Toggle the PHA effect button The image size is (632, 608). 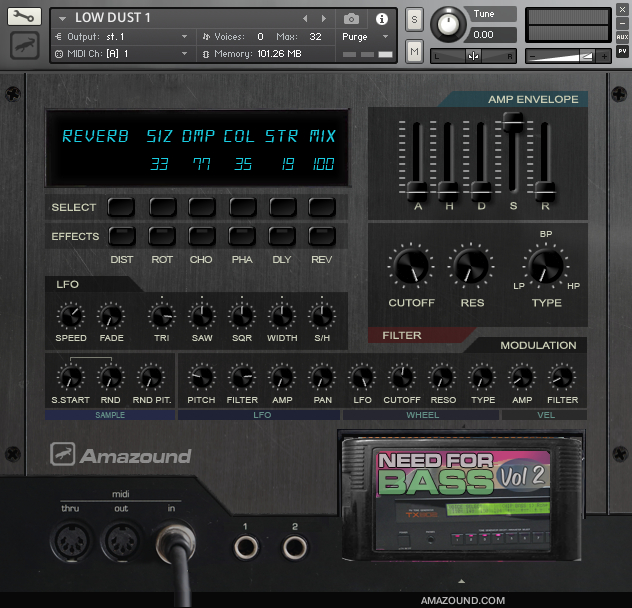pyautogui.click(x=242, y=236)
